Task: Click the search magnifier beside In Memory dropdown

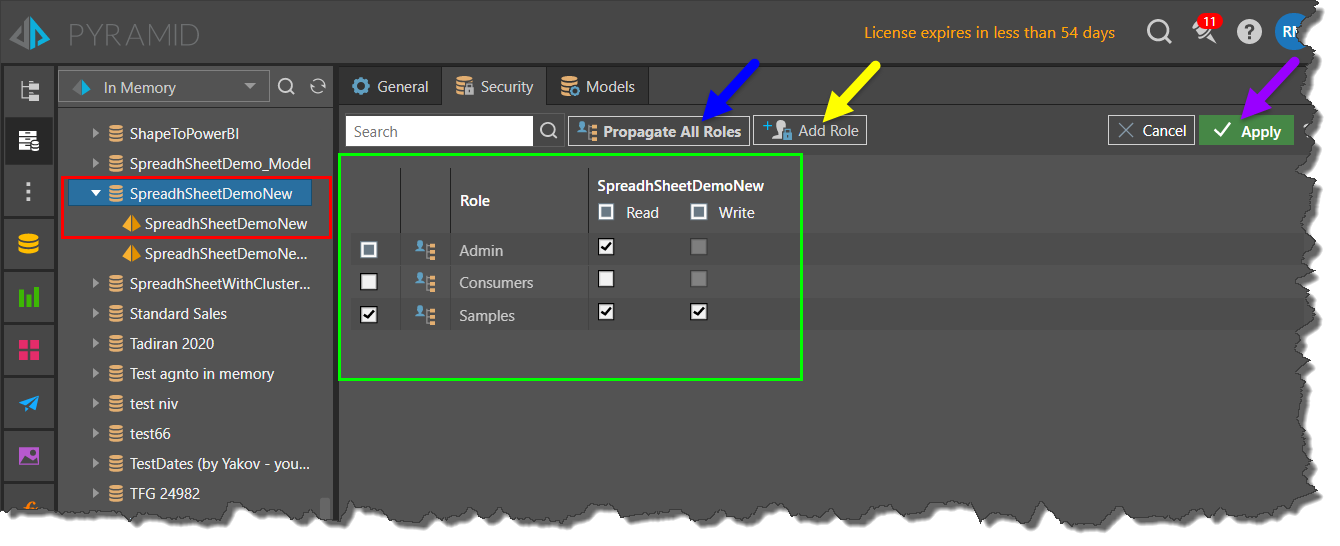Action: point(286,87)
